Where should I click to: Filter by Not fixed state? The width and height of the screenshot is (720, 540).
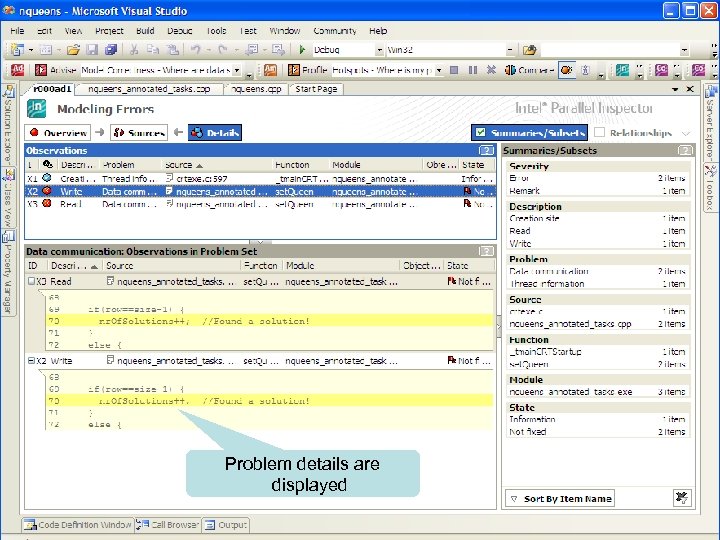597,432
